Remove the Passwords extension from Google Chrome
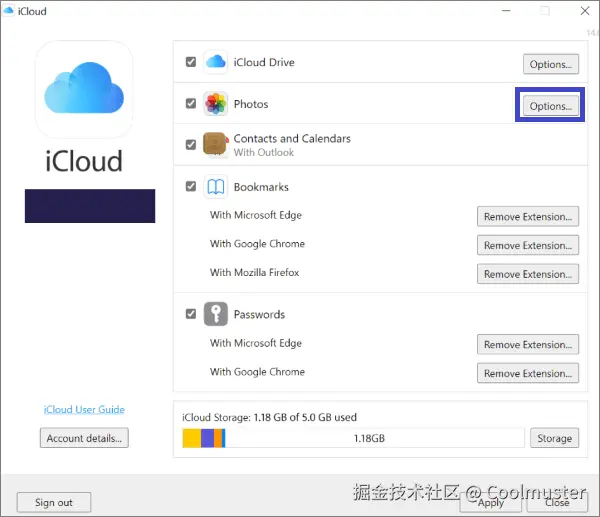 (x=528, y=373)
